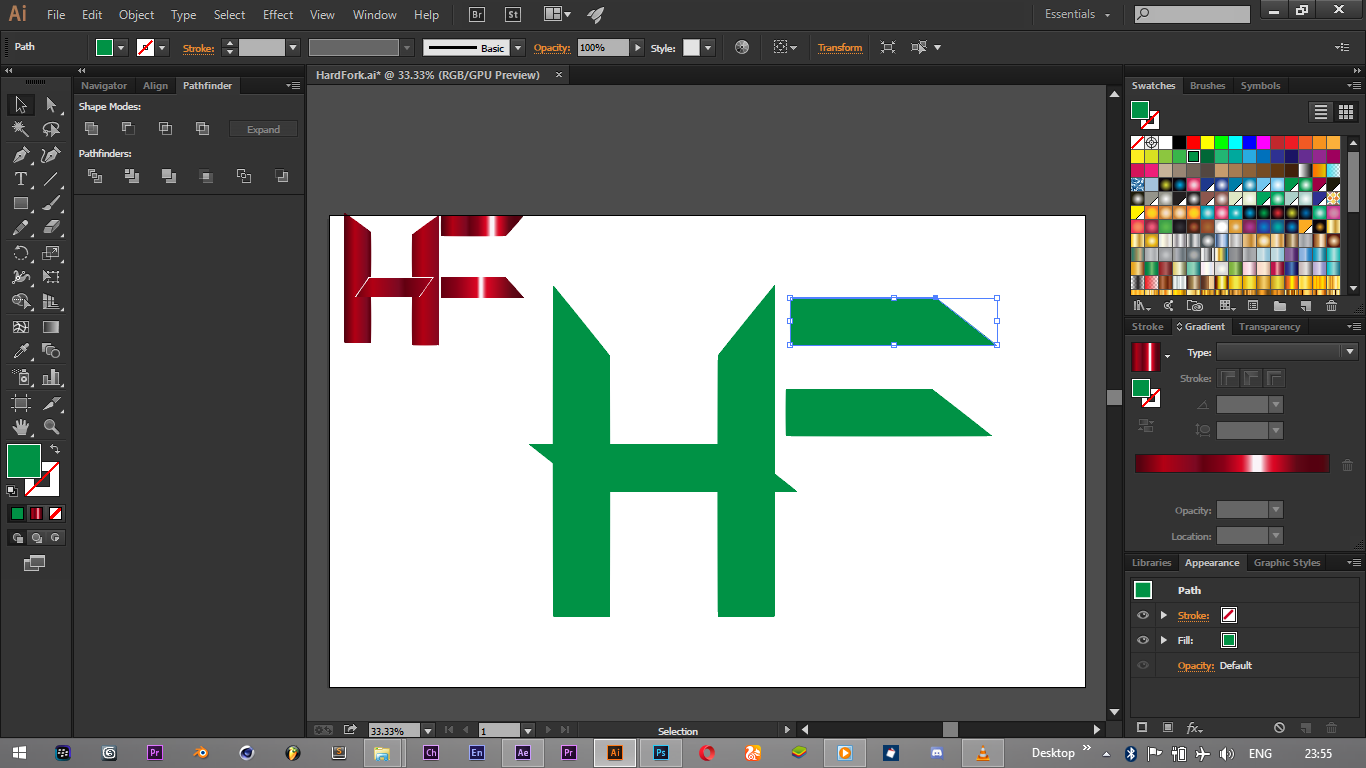Open the Effect menu
This screenshot has height=768, width=1366.
click(278, 15)
